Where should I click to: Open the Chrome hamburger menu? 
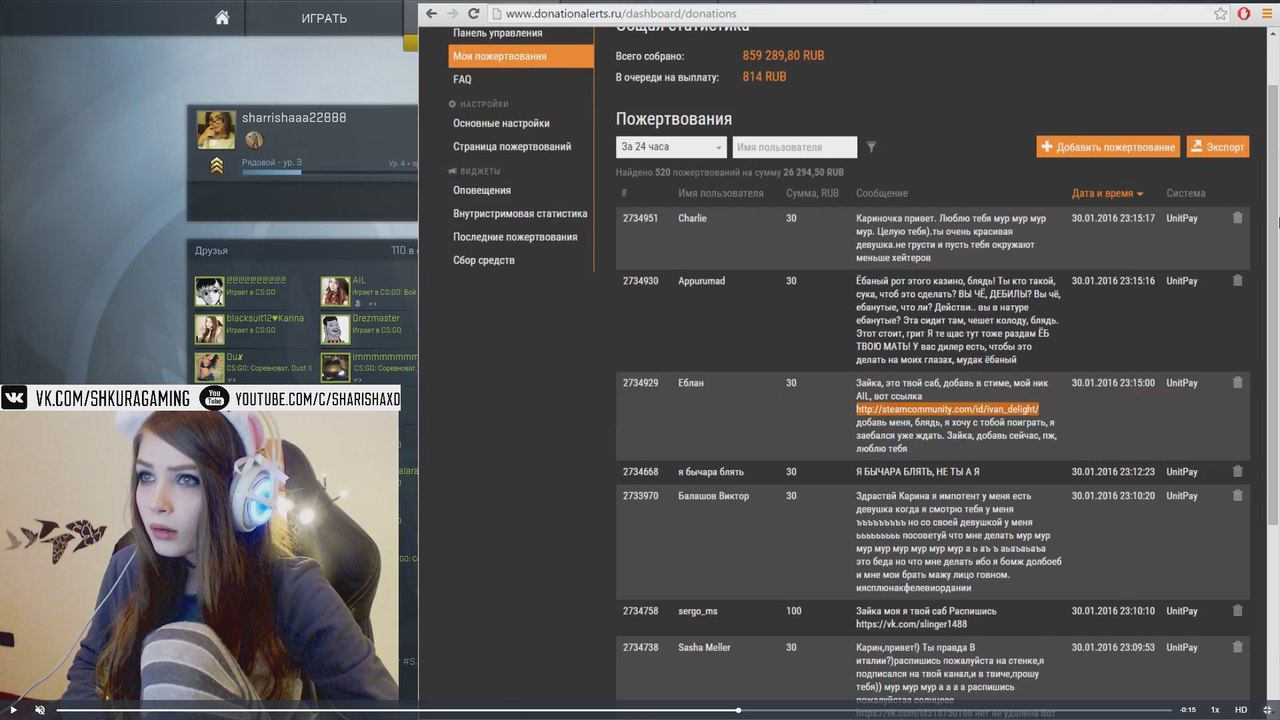pyautogui.click(x=1266, y=13)
